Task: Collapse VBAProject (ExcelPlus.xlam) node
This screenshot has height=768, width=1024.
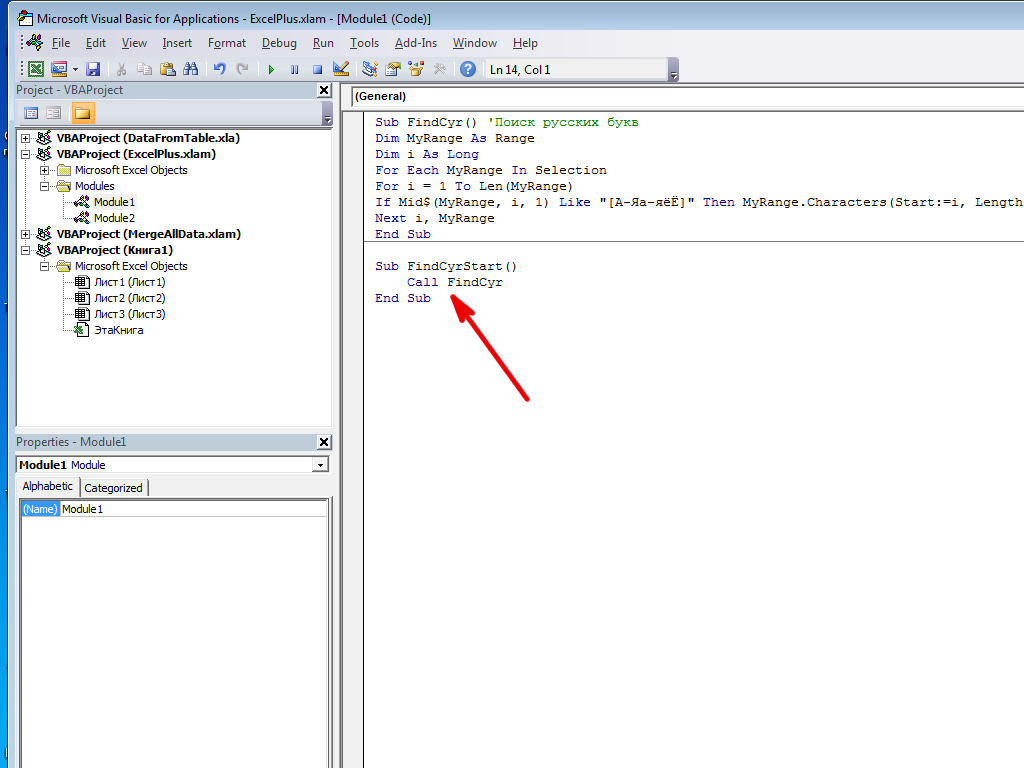Action: (x=25, y=155)
